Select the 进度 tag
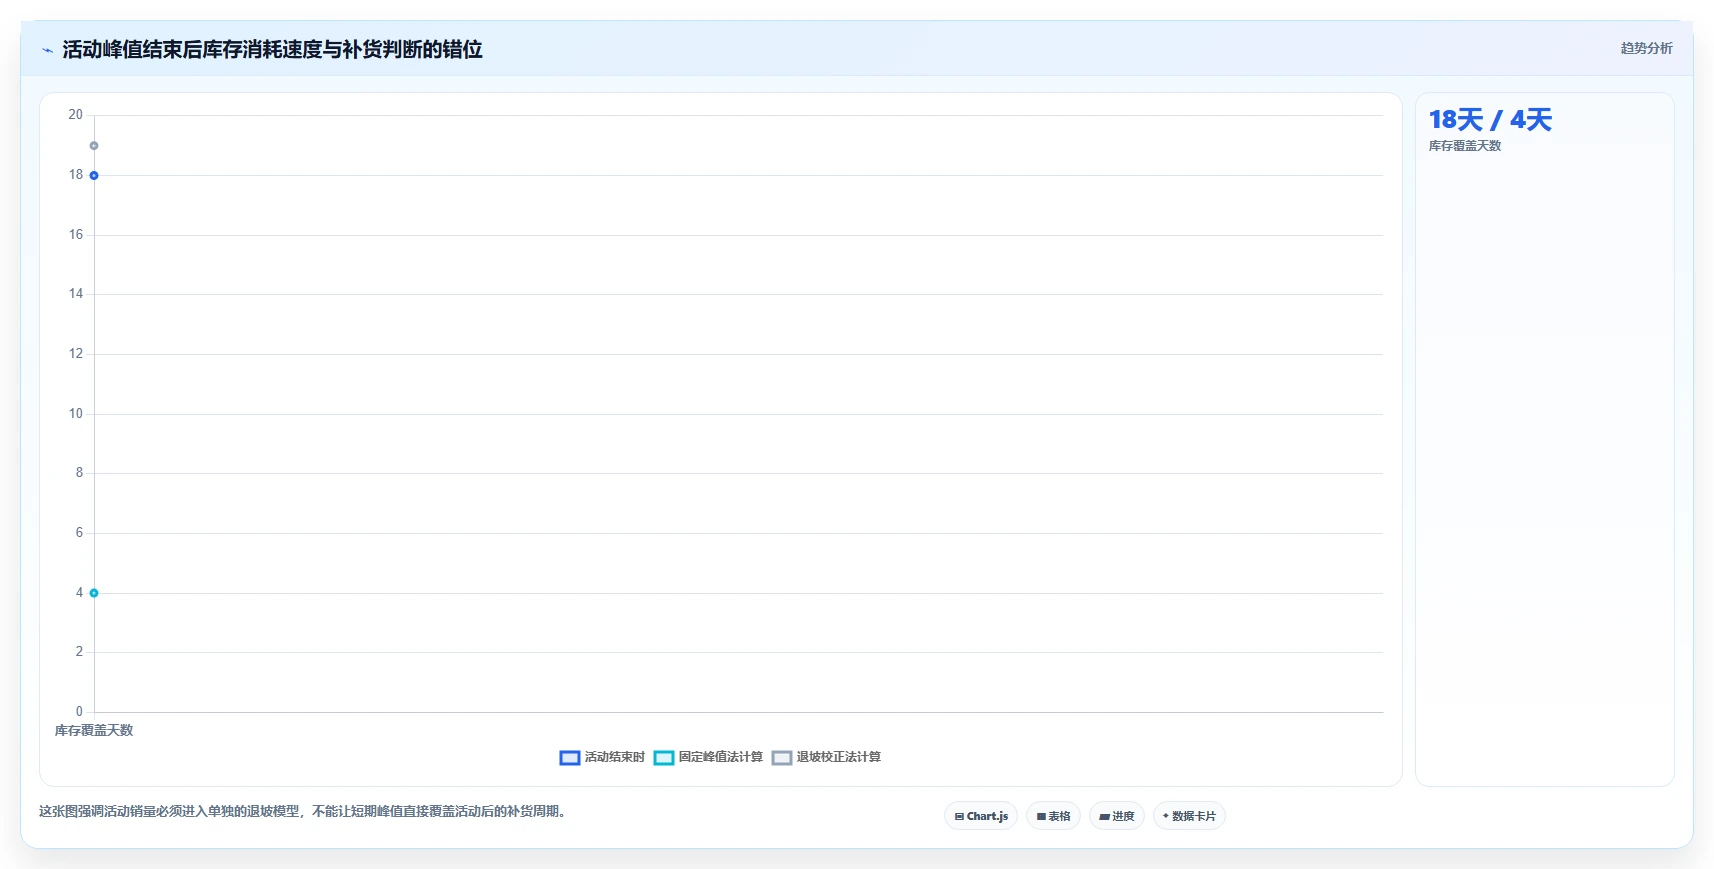 1117,816
